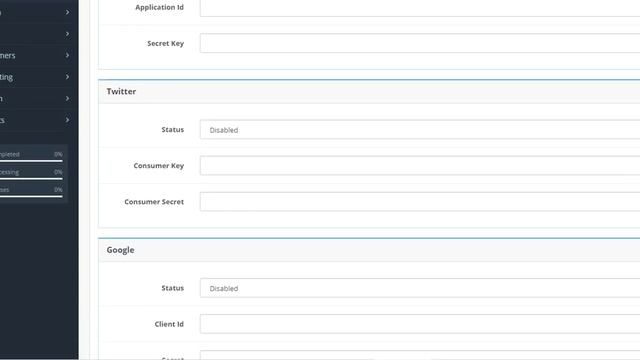Image resolution: width=640 pixels, height=360 pixels.
Task: Click the 'Client Id' label
Action: (169, 324)
